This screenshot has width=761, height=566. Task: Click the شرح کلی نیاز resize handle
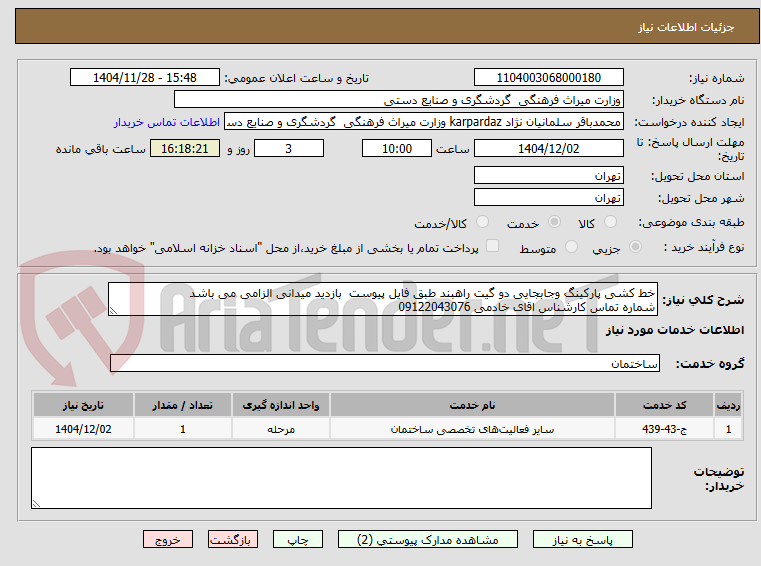(x=113, y=311)
